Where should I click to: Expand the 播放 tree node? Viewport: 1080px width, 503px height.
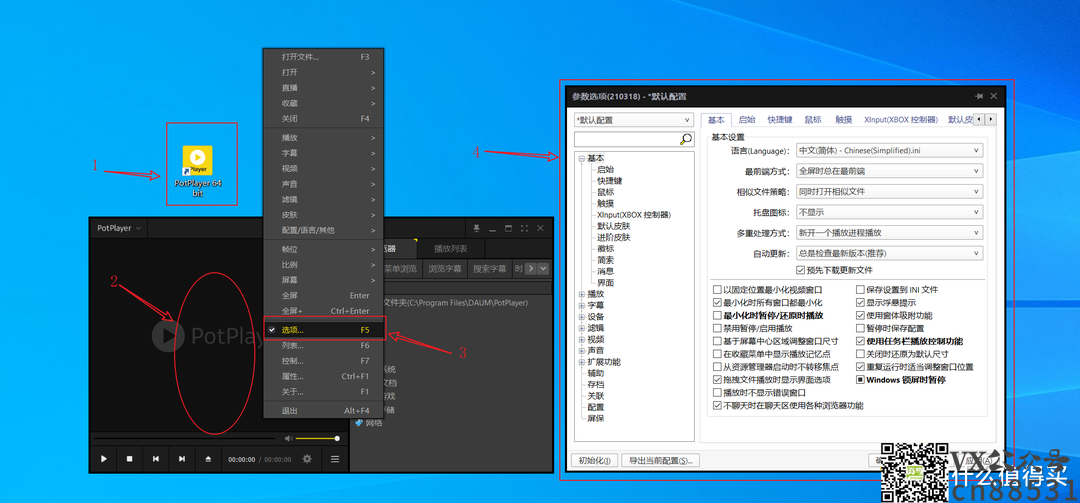(581, 294)
